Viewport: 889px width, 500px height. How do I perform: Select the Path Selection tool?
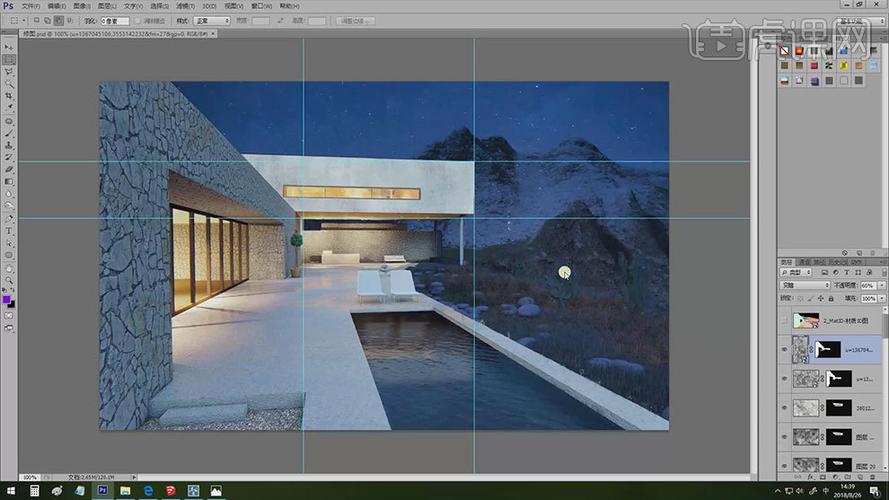(x=9, y=243)
